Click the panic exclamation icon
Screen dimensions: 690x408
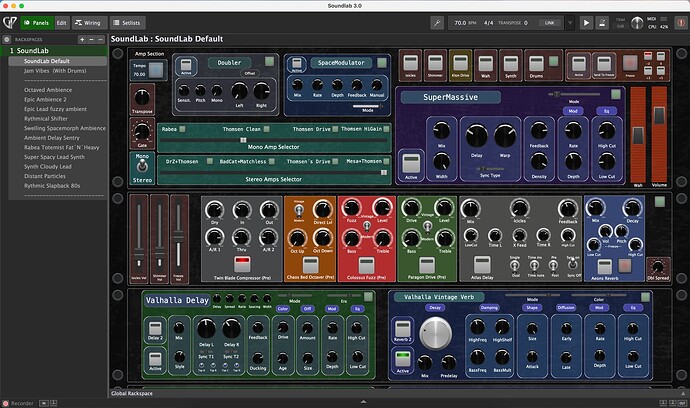681,22
